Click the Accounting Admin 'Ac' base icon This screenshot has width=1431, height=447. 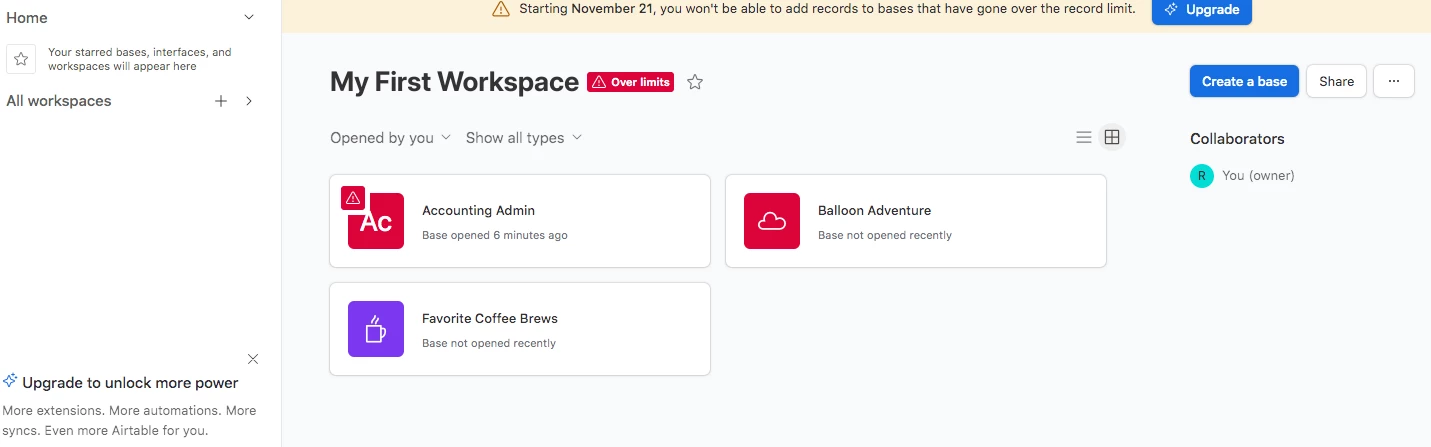tap(376, 221)
